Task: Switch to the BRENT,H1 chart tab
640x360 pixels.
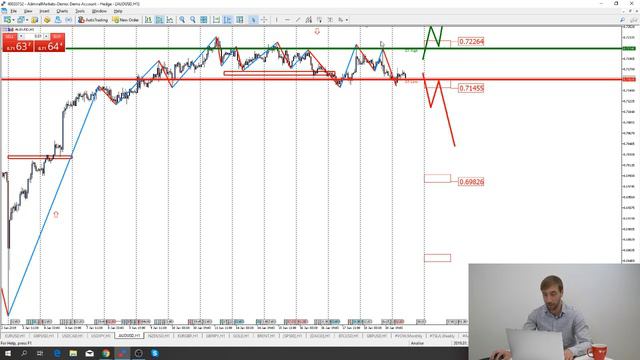Action: click(x=266, y=336)
